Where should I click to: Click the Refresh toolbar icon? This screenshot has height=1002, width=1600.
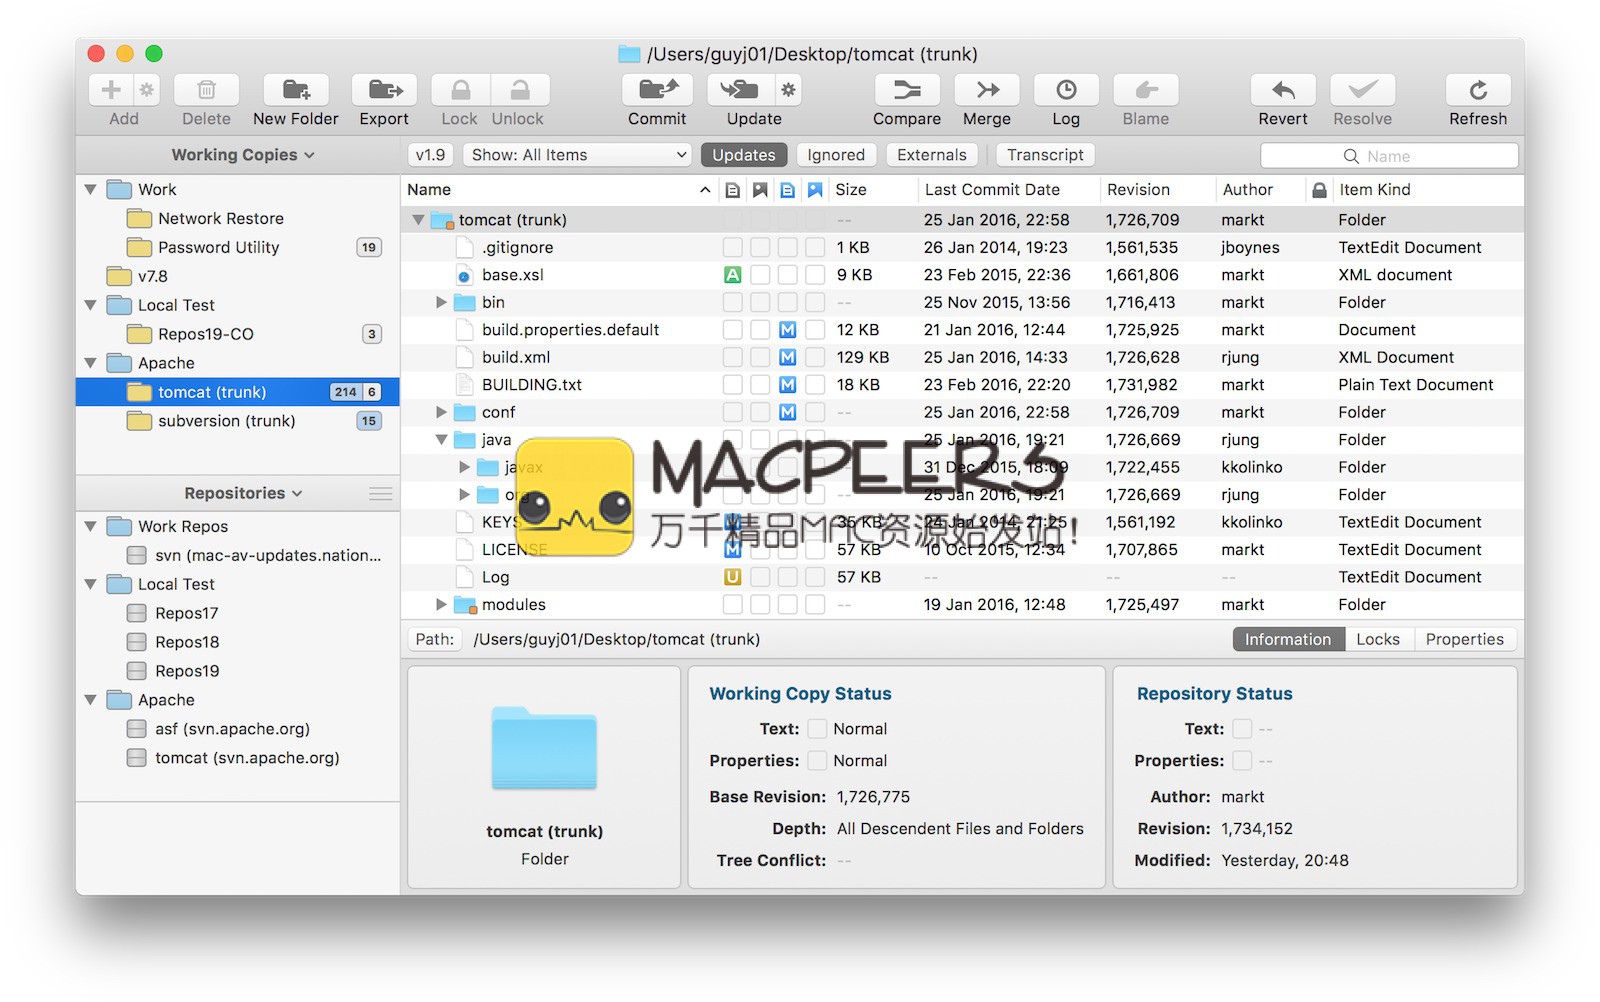(1477, 91)
